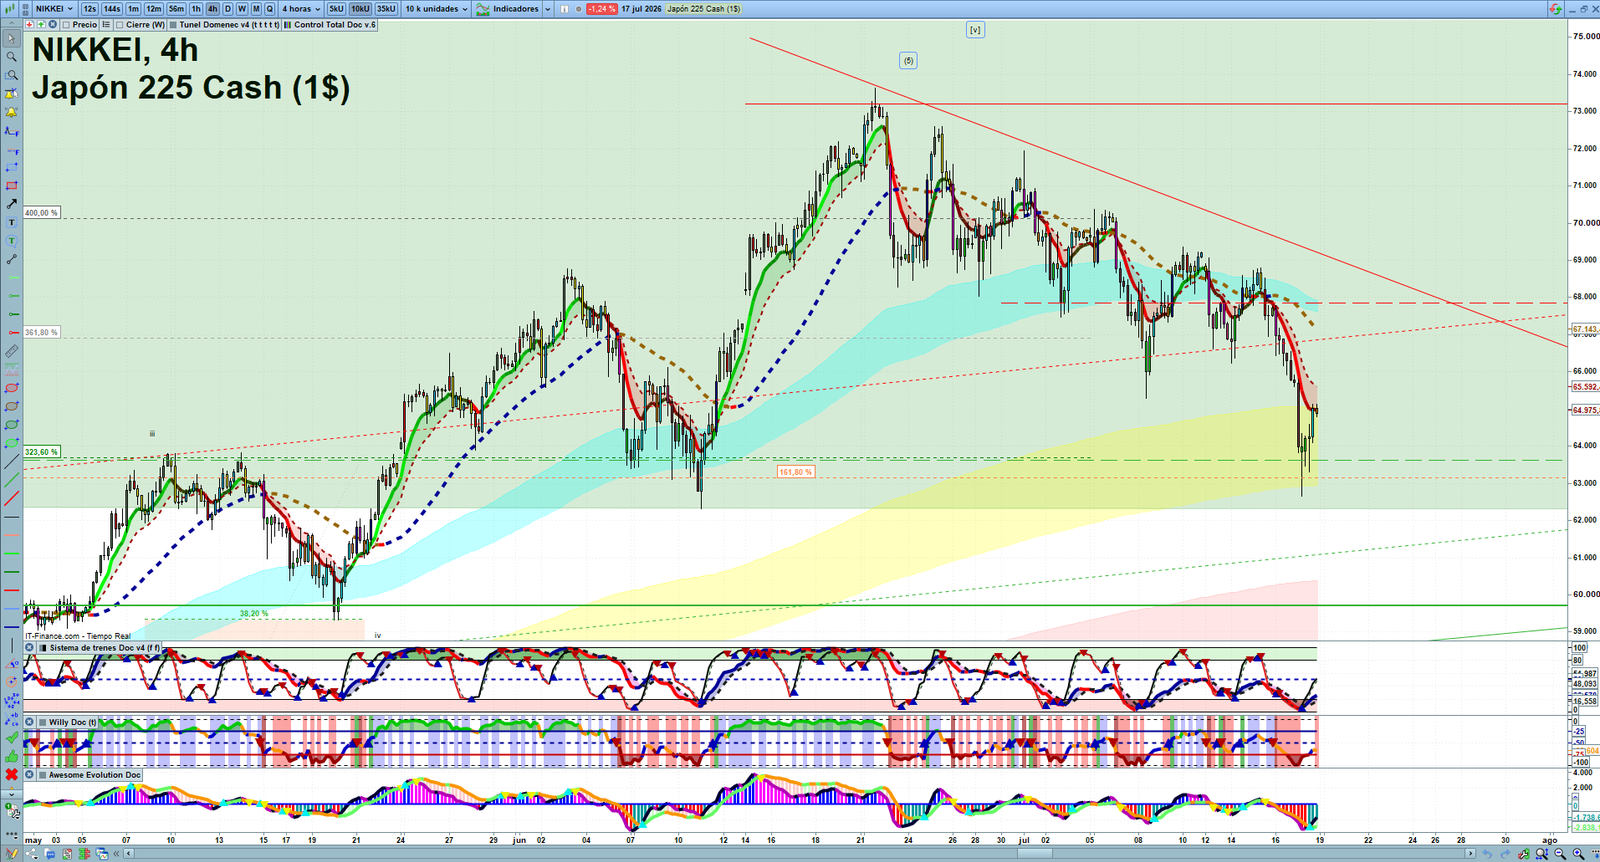Select the magnifier zoom tool

point(12,57)
